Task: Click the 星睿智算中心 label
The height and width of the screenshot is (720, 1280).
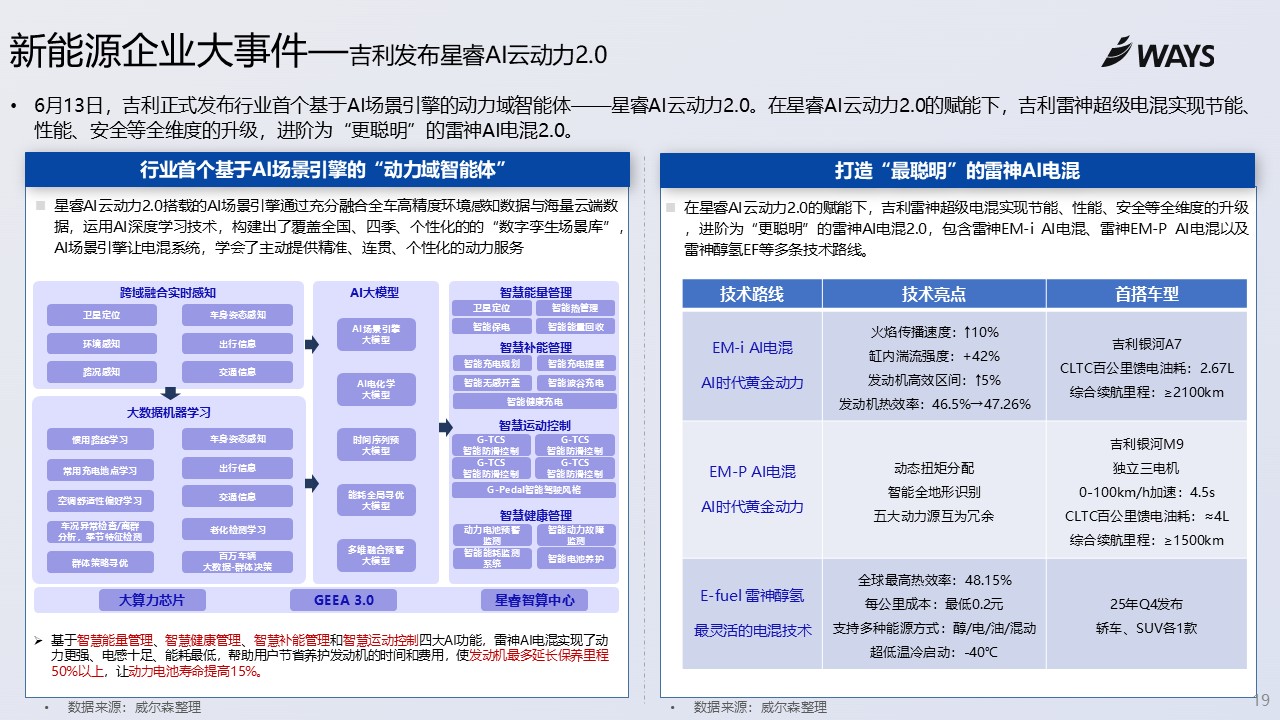Action: click(x=535, y=600)
